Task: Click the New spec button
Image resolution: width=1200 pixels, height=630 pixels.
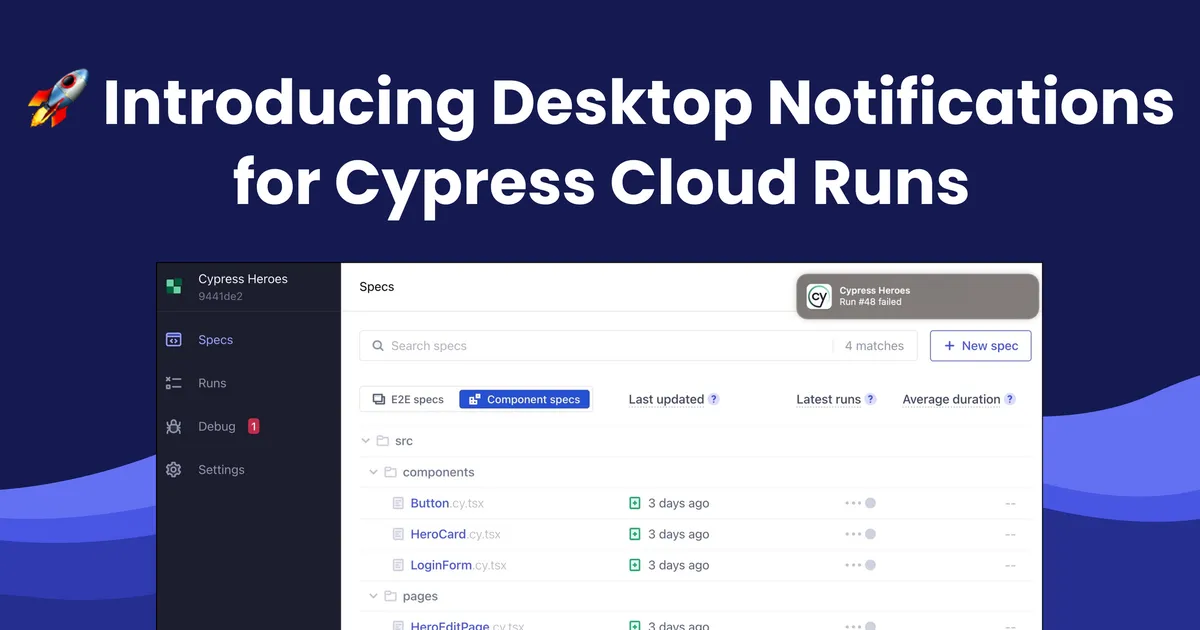Action: click(980, 346)
